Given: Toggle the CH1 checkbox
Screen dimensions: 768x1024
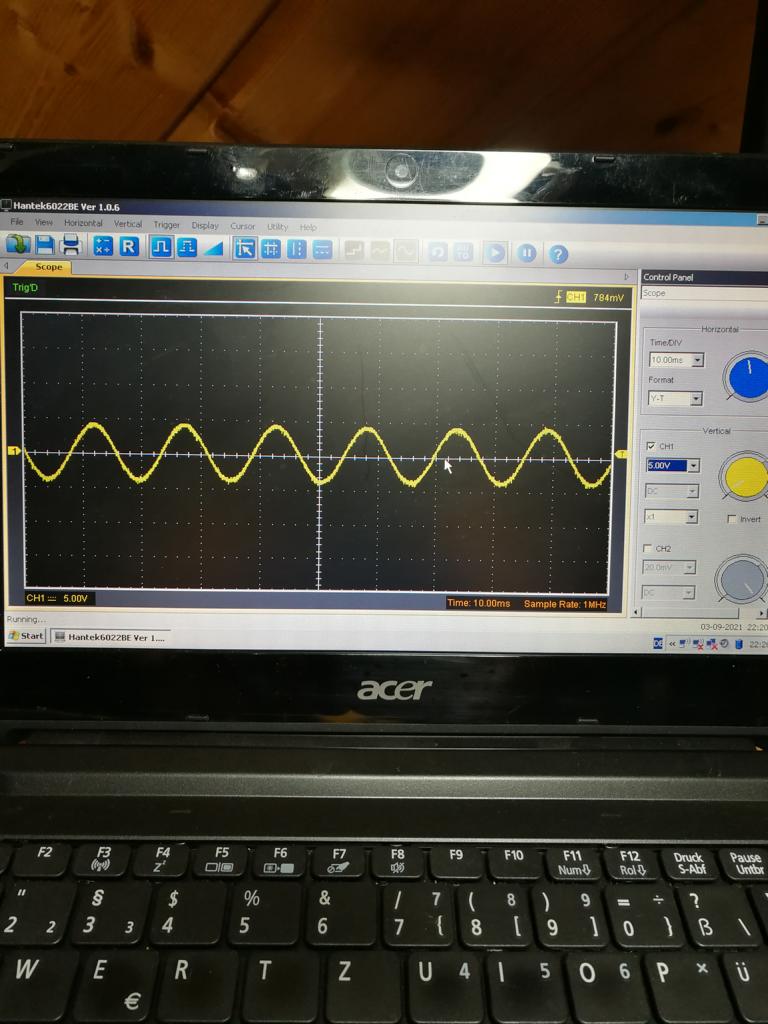Looking at the screenshot, I should [650, 445].
